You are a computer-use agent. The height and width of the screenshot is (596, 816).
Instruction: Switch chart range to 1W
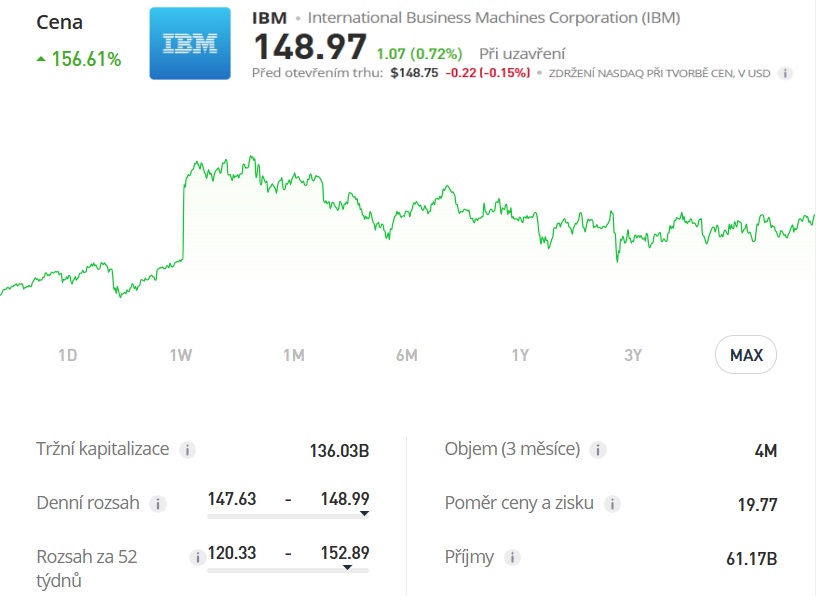(179, 355)
